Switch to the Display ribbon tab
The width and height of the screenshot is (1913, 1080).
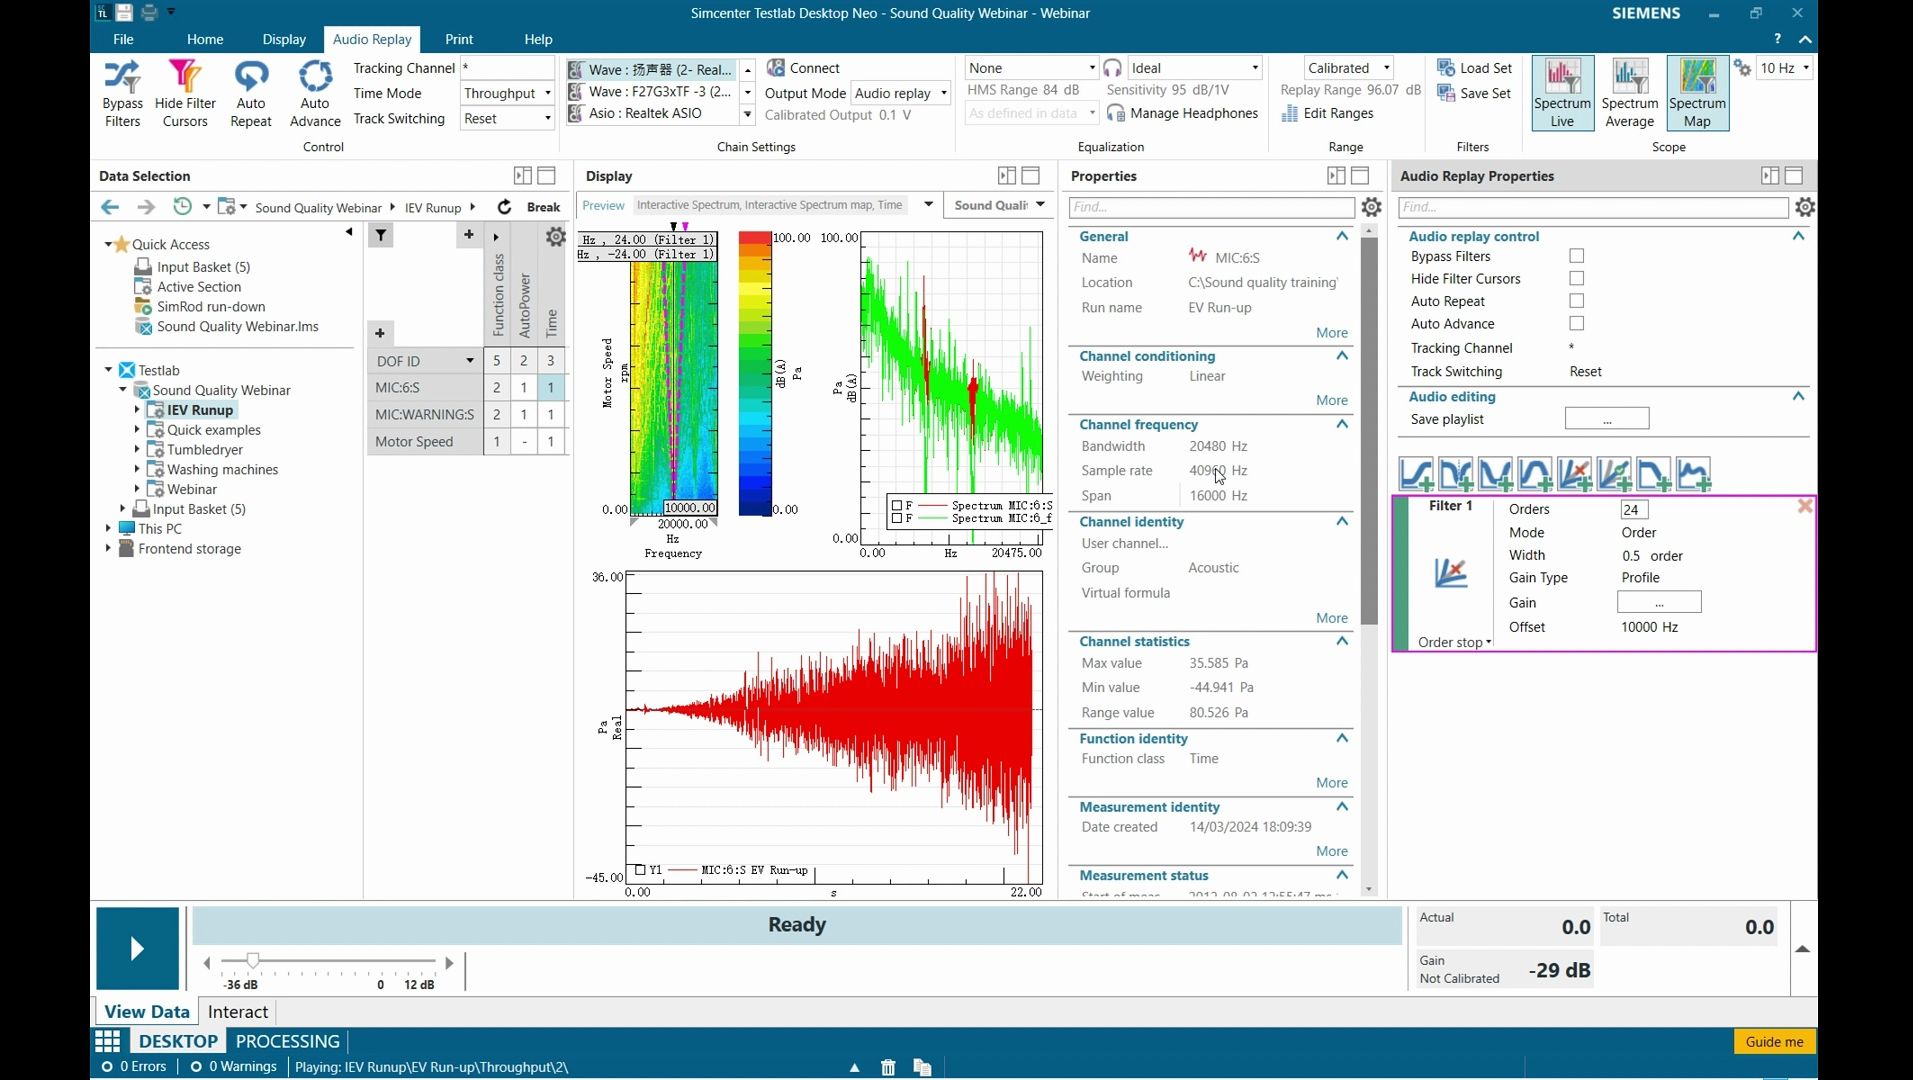284,39
